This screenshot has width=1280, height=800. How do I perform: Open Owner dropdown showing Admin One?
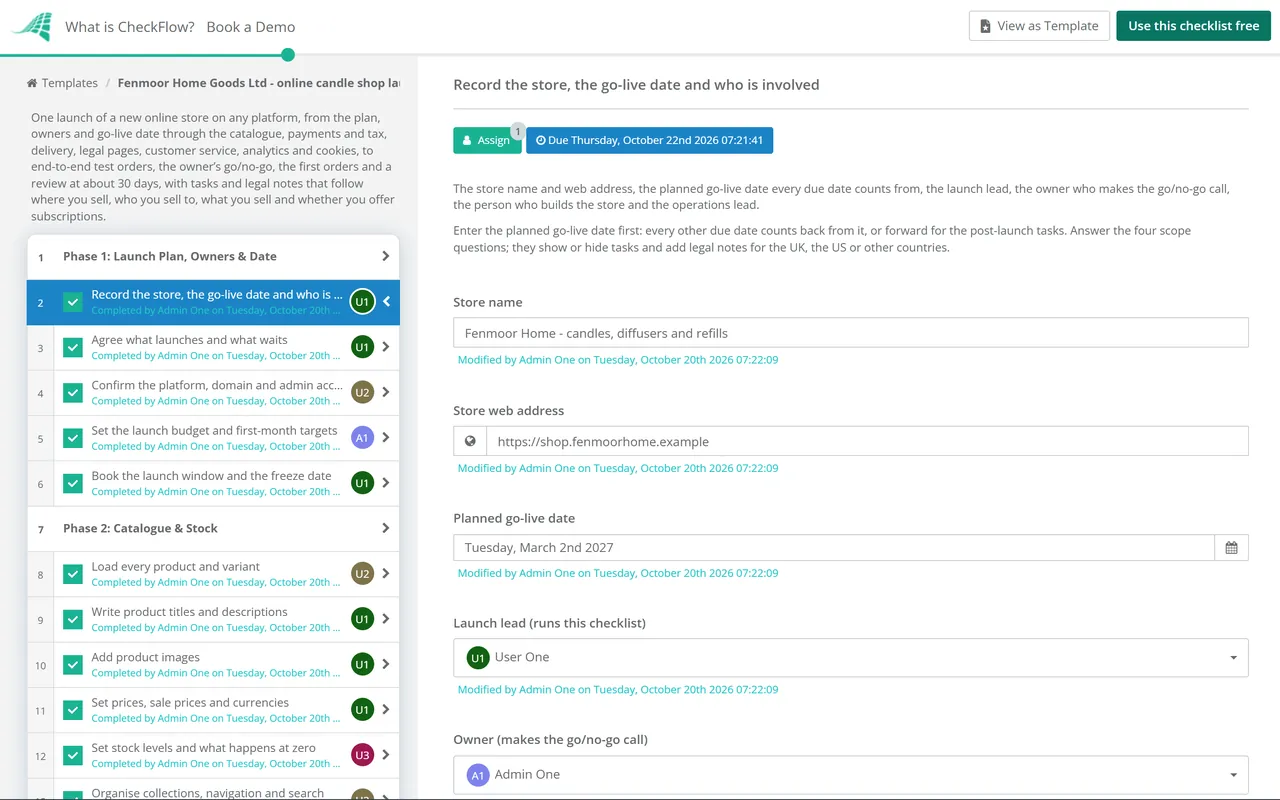851,774
